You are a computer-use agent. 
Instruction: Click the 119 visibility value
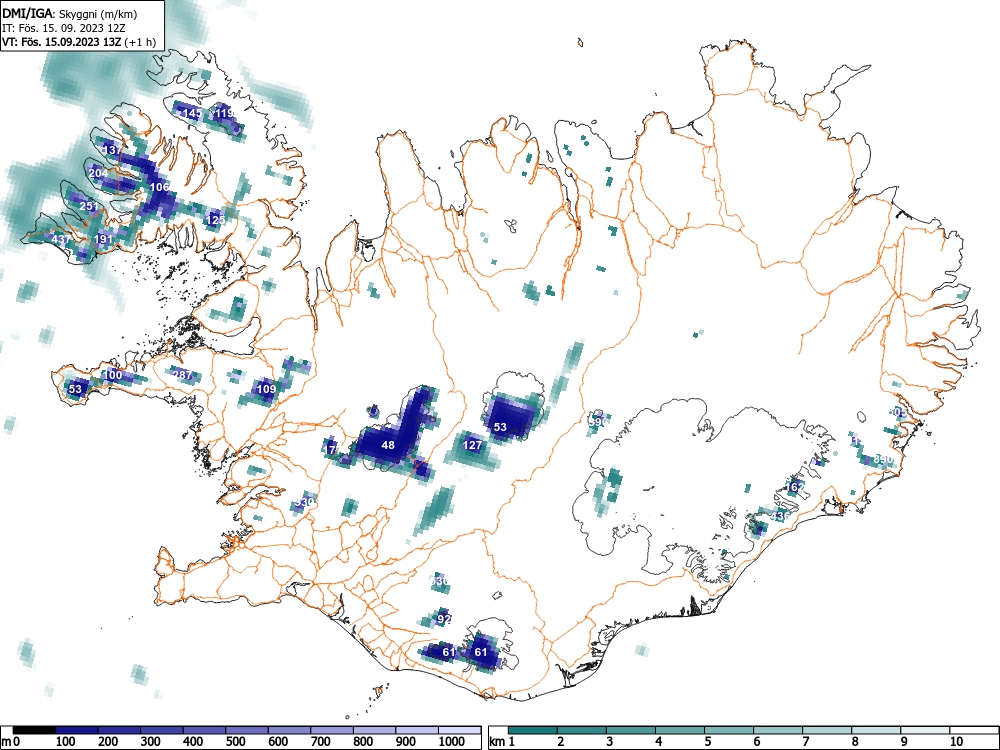(224, 114)
